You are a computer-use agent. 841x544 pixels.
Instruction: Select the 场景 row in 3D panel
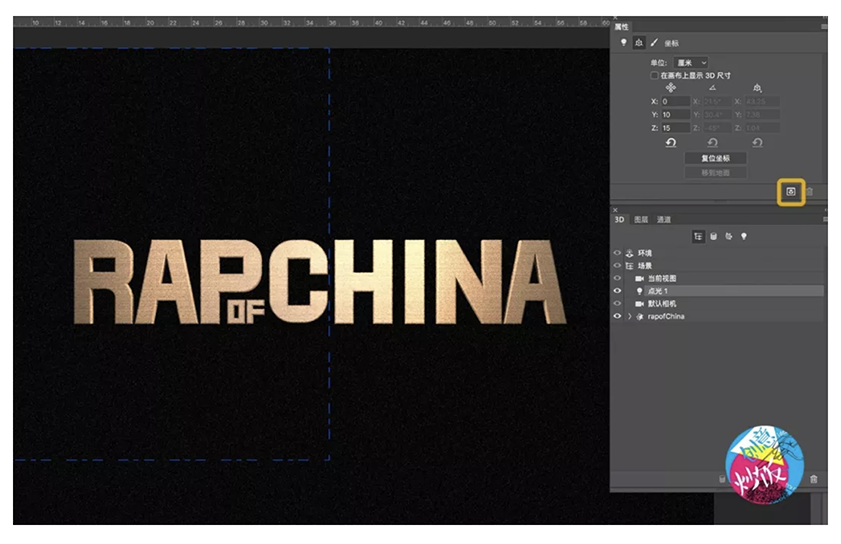pyautogui.click(x=718, y=266)
